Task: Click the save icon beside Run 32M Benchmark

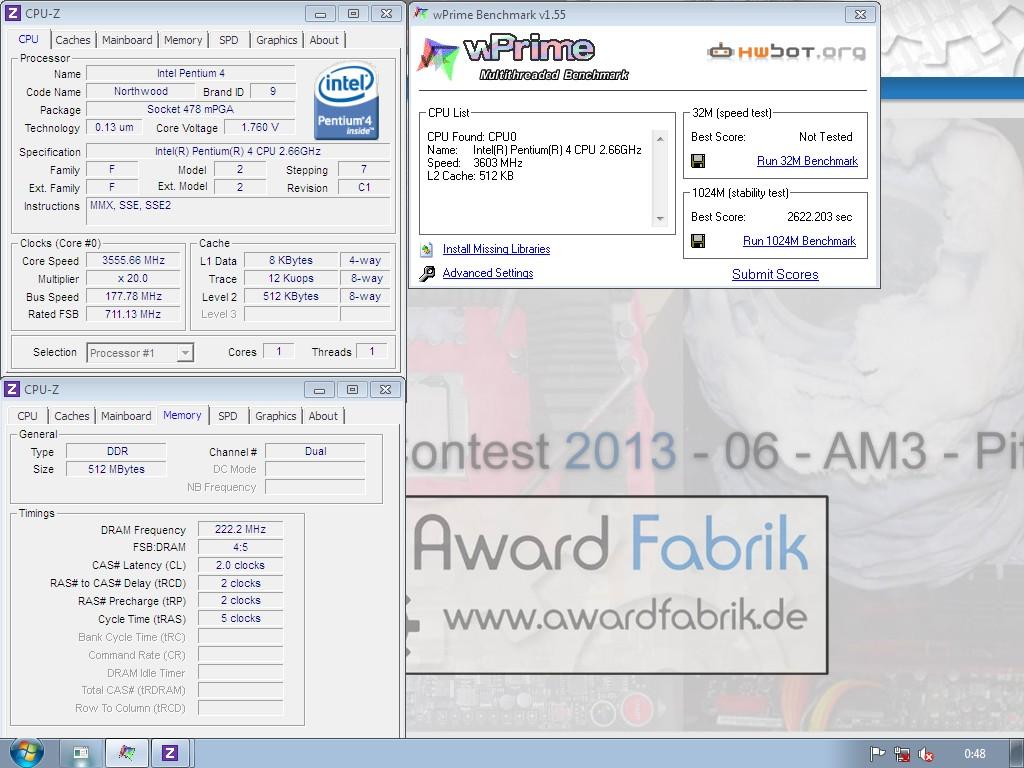Action: tap(697, 161)
